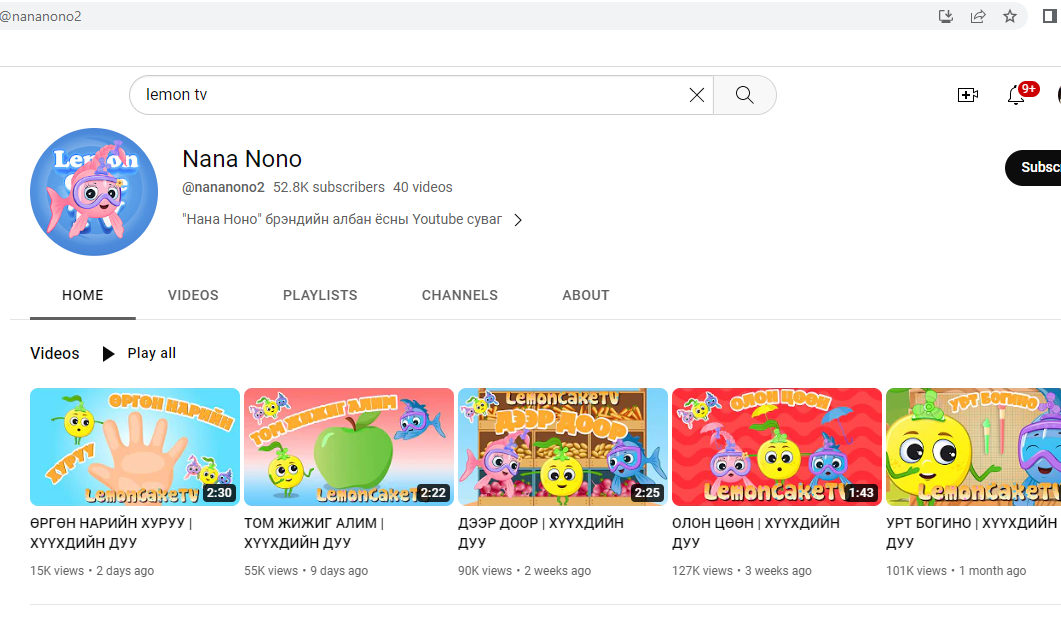Open the ТОМ ЖИЖИГ АЛИМ video thumbnail

click(x=348, y=447)
